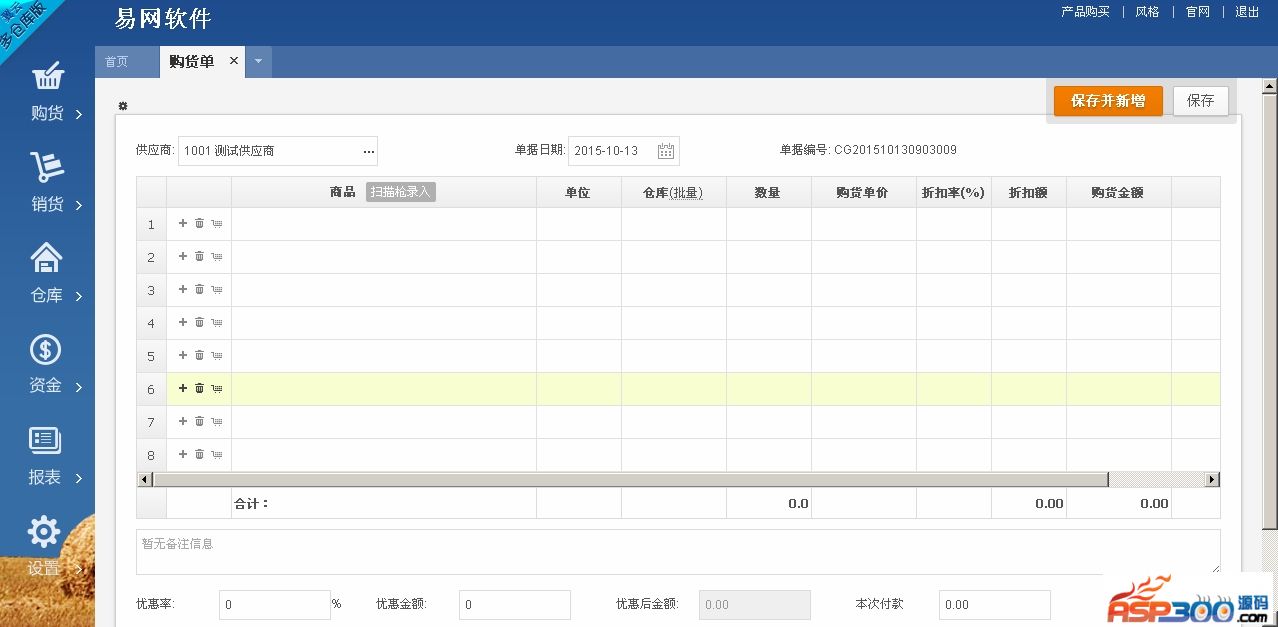Viewport: 1278px width, 627px height.
Task: Click the 扫描枪录入 button
Action: (x=400, y=192)
